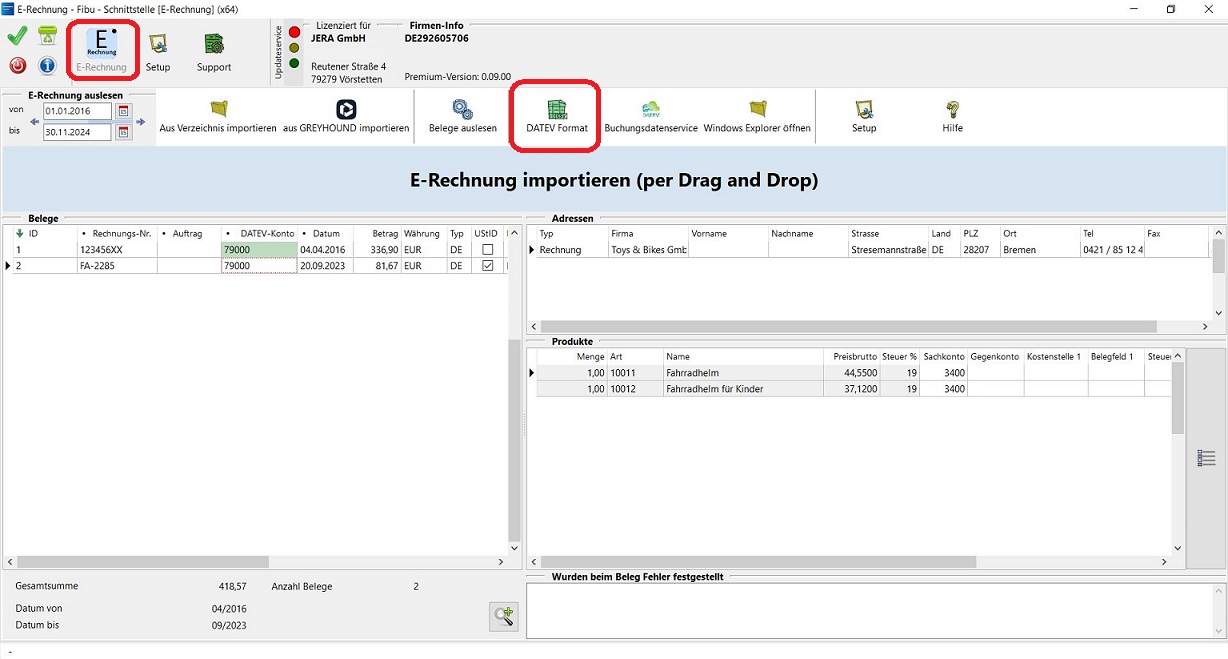The height and width of the screenshot is (659, 1228).
Task: Click the magnifier plus button below Belege
Action: click(x=503, y=616)
